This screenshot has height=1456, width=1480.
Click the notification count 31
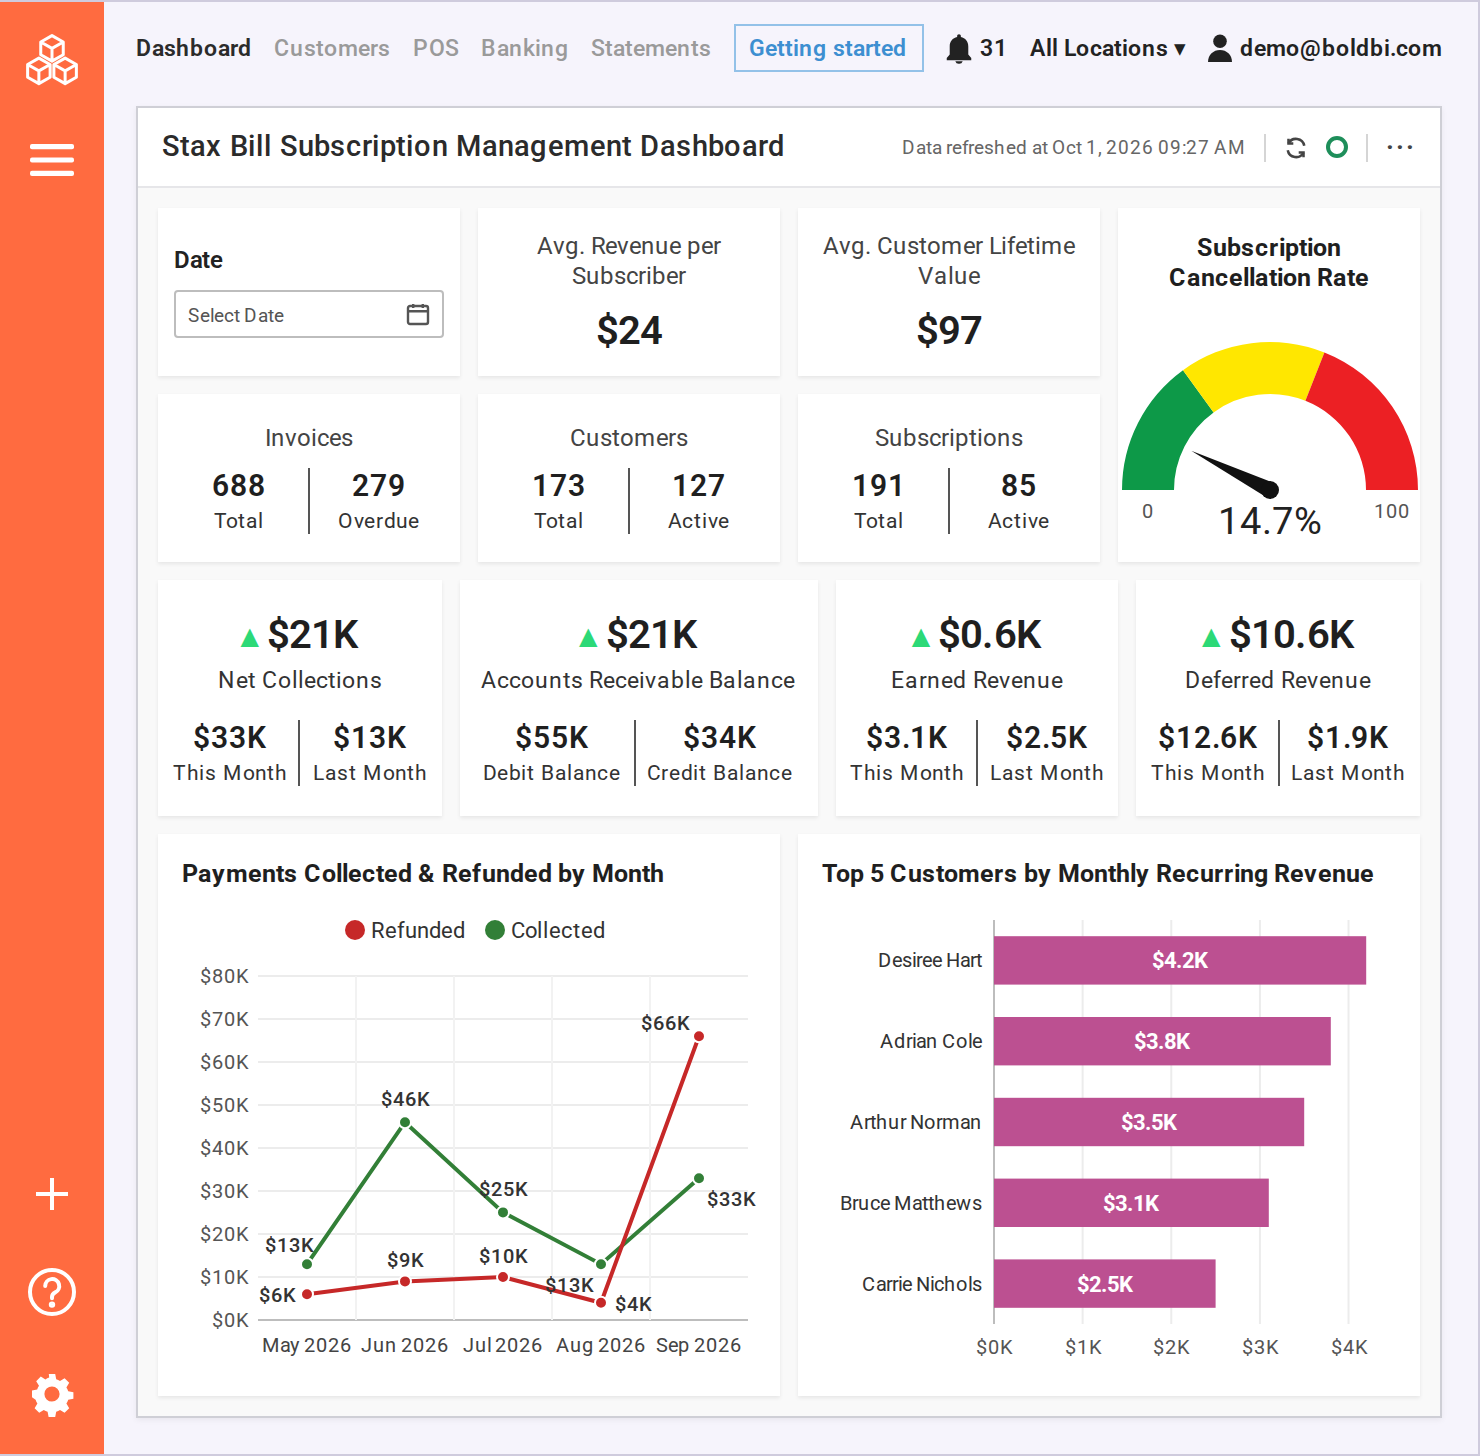coord(993,48)
